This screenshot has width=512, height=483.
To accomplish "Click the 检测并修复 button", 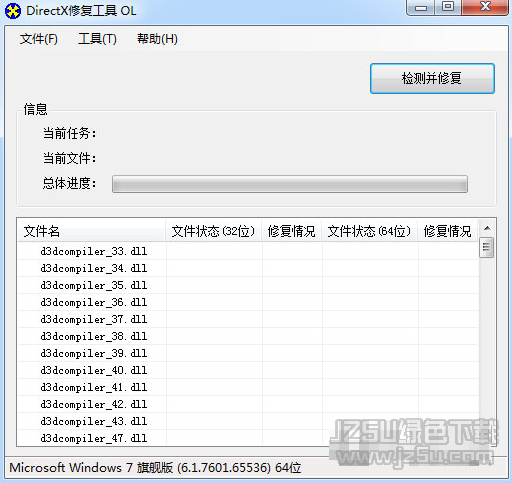I will coord(432,78).
